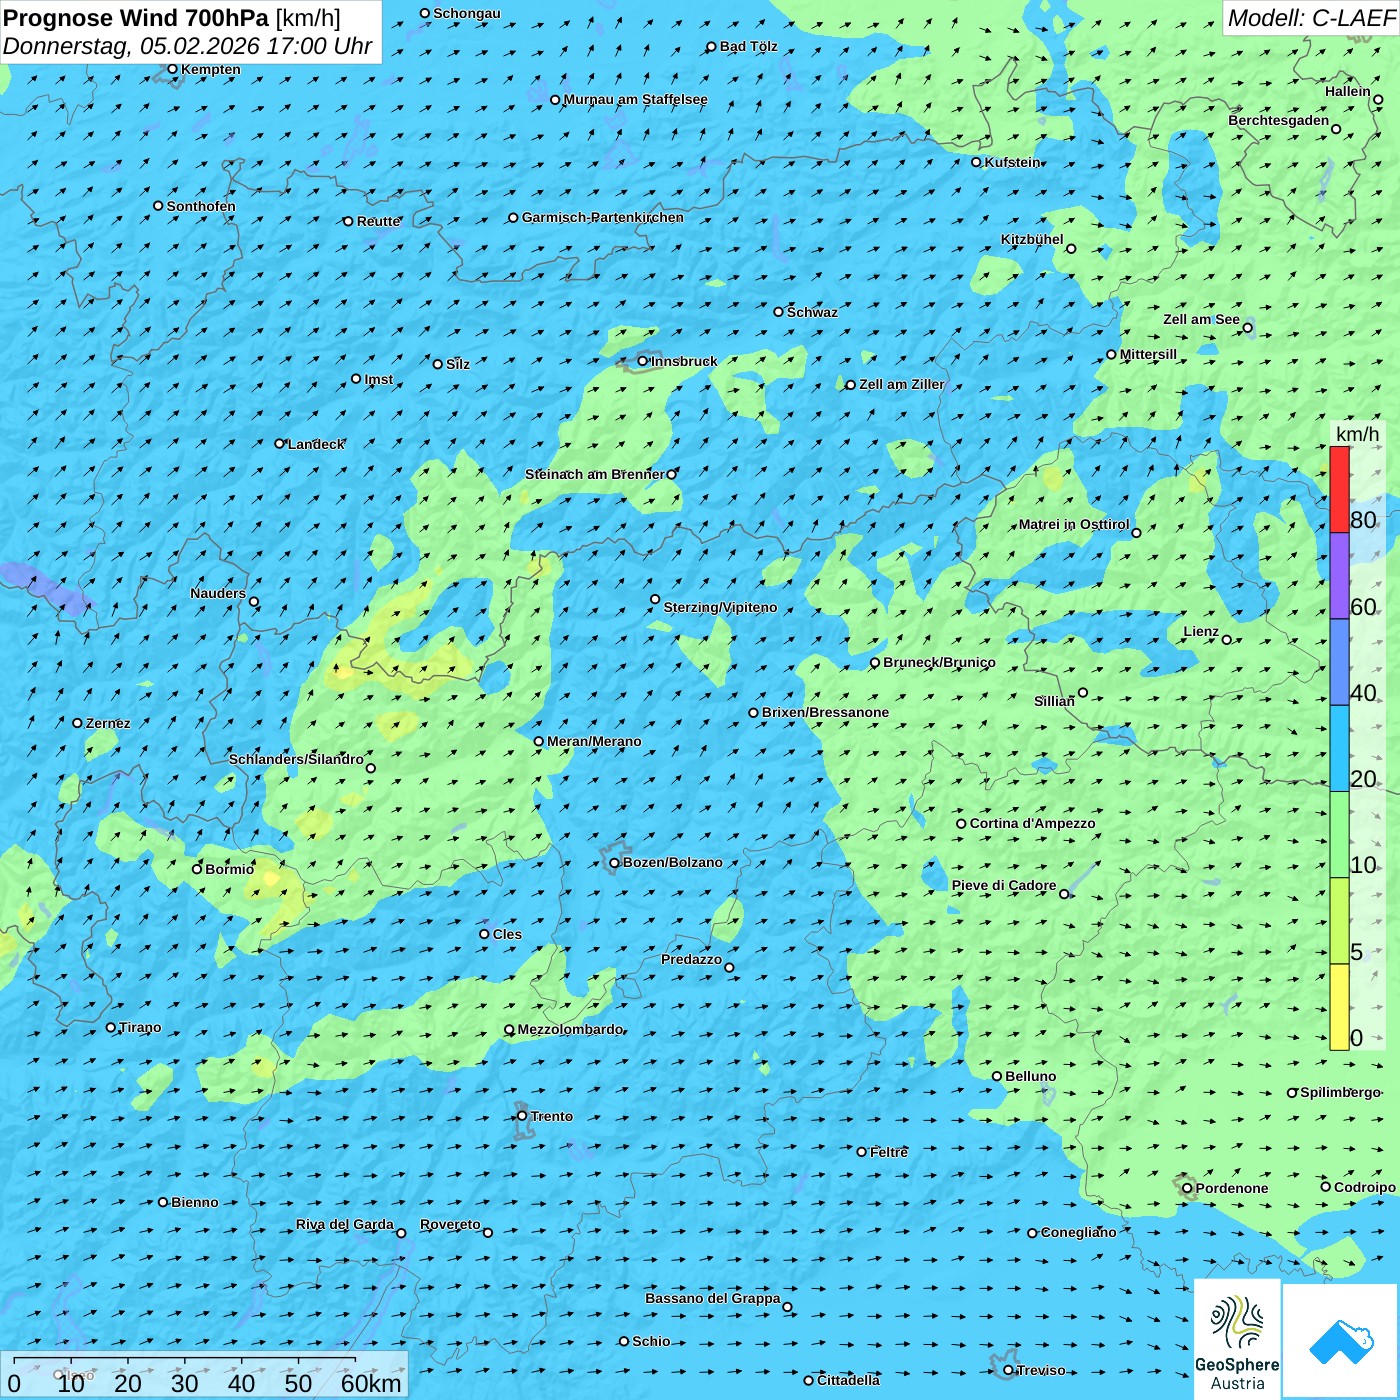Select the red 80 km/h legend color
The image size is (1400, 1400).
[x=1339, y=489]
